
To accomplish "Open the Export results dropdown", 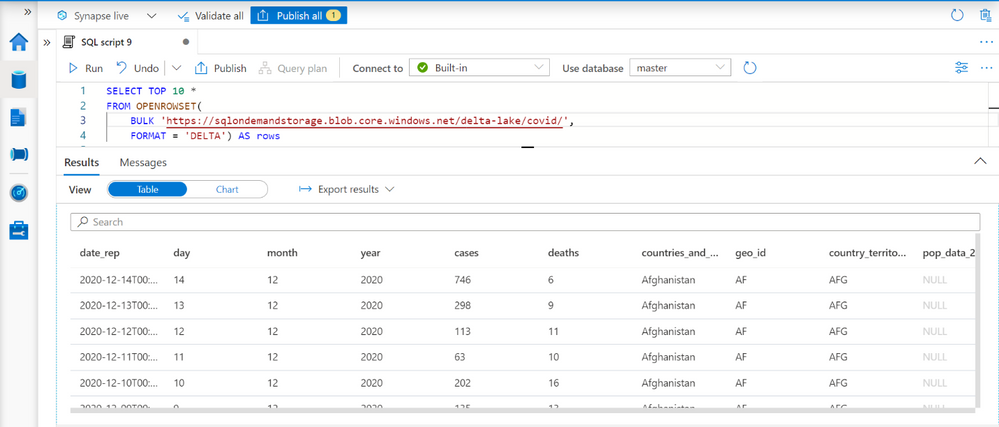I will [347, 189].
